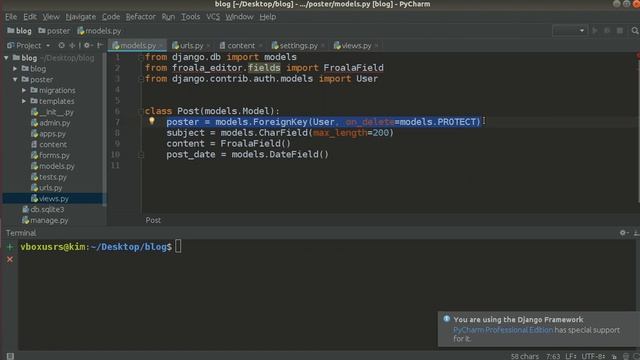The height and width of the screenshot is (360, 640).
Task: Select __init__.py in project tree
Action: coord(53,112)
